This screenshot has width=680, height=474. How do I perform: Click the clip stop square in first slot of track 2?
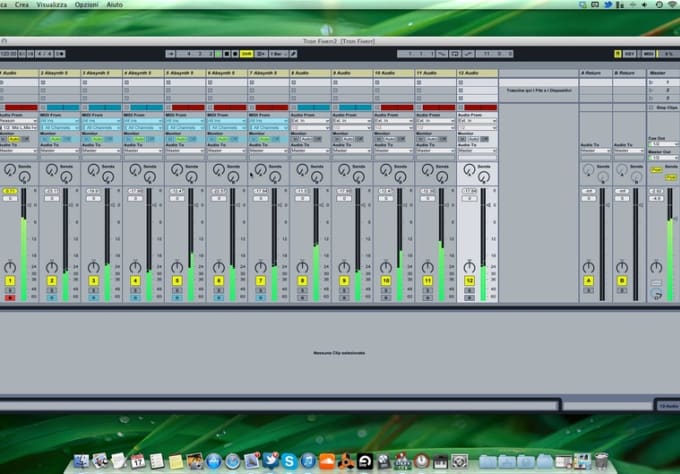(x=43, y=82)
